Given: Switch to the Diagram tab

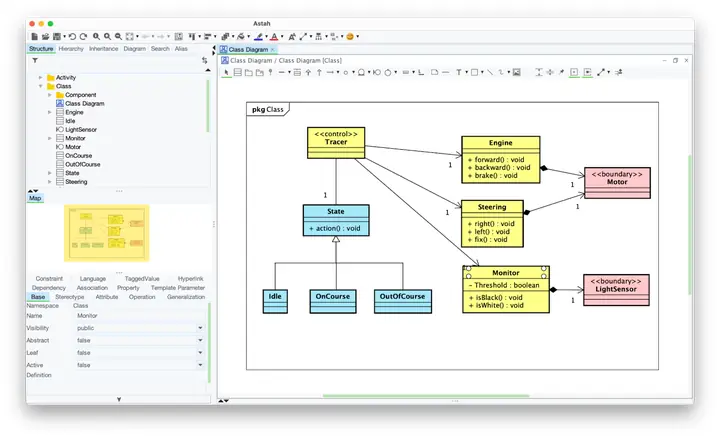Looking at the screenshot, I should click(135, 49).
